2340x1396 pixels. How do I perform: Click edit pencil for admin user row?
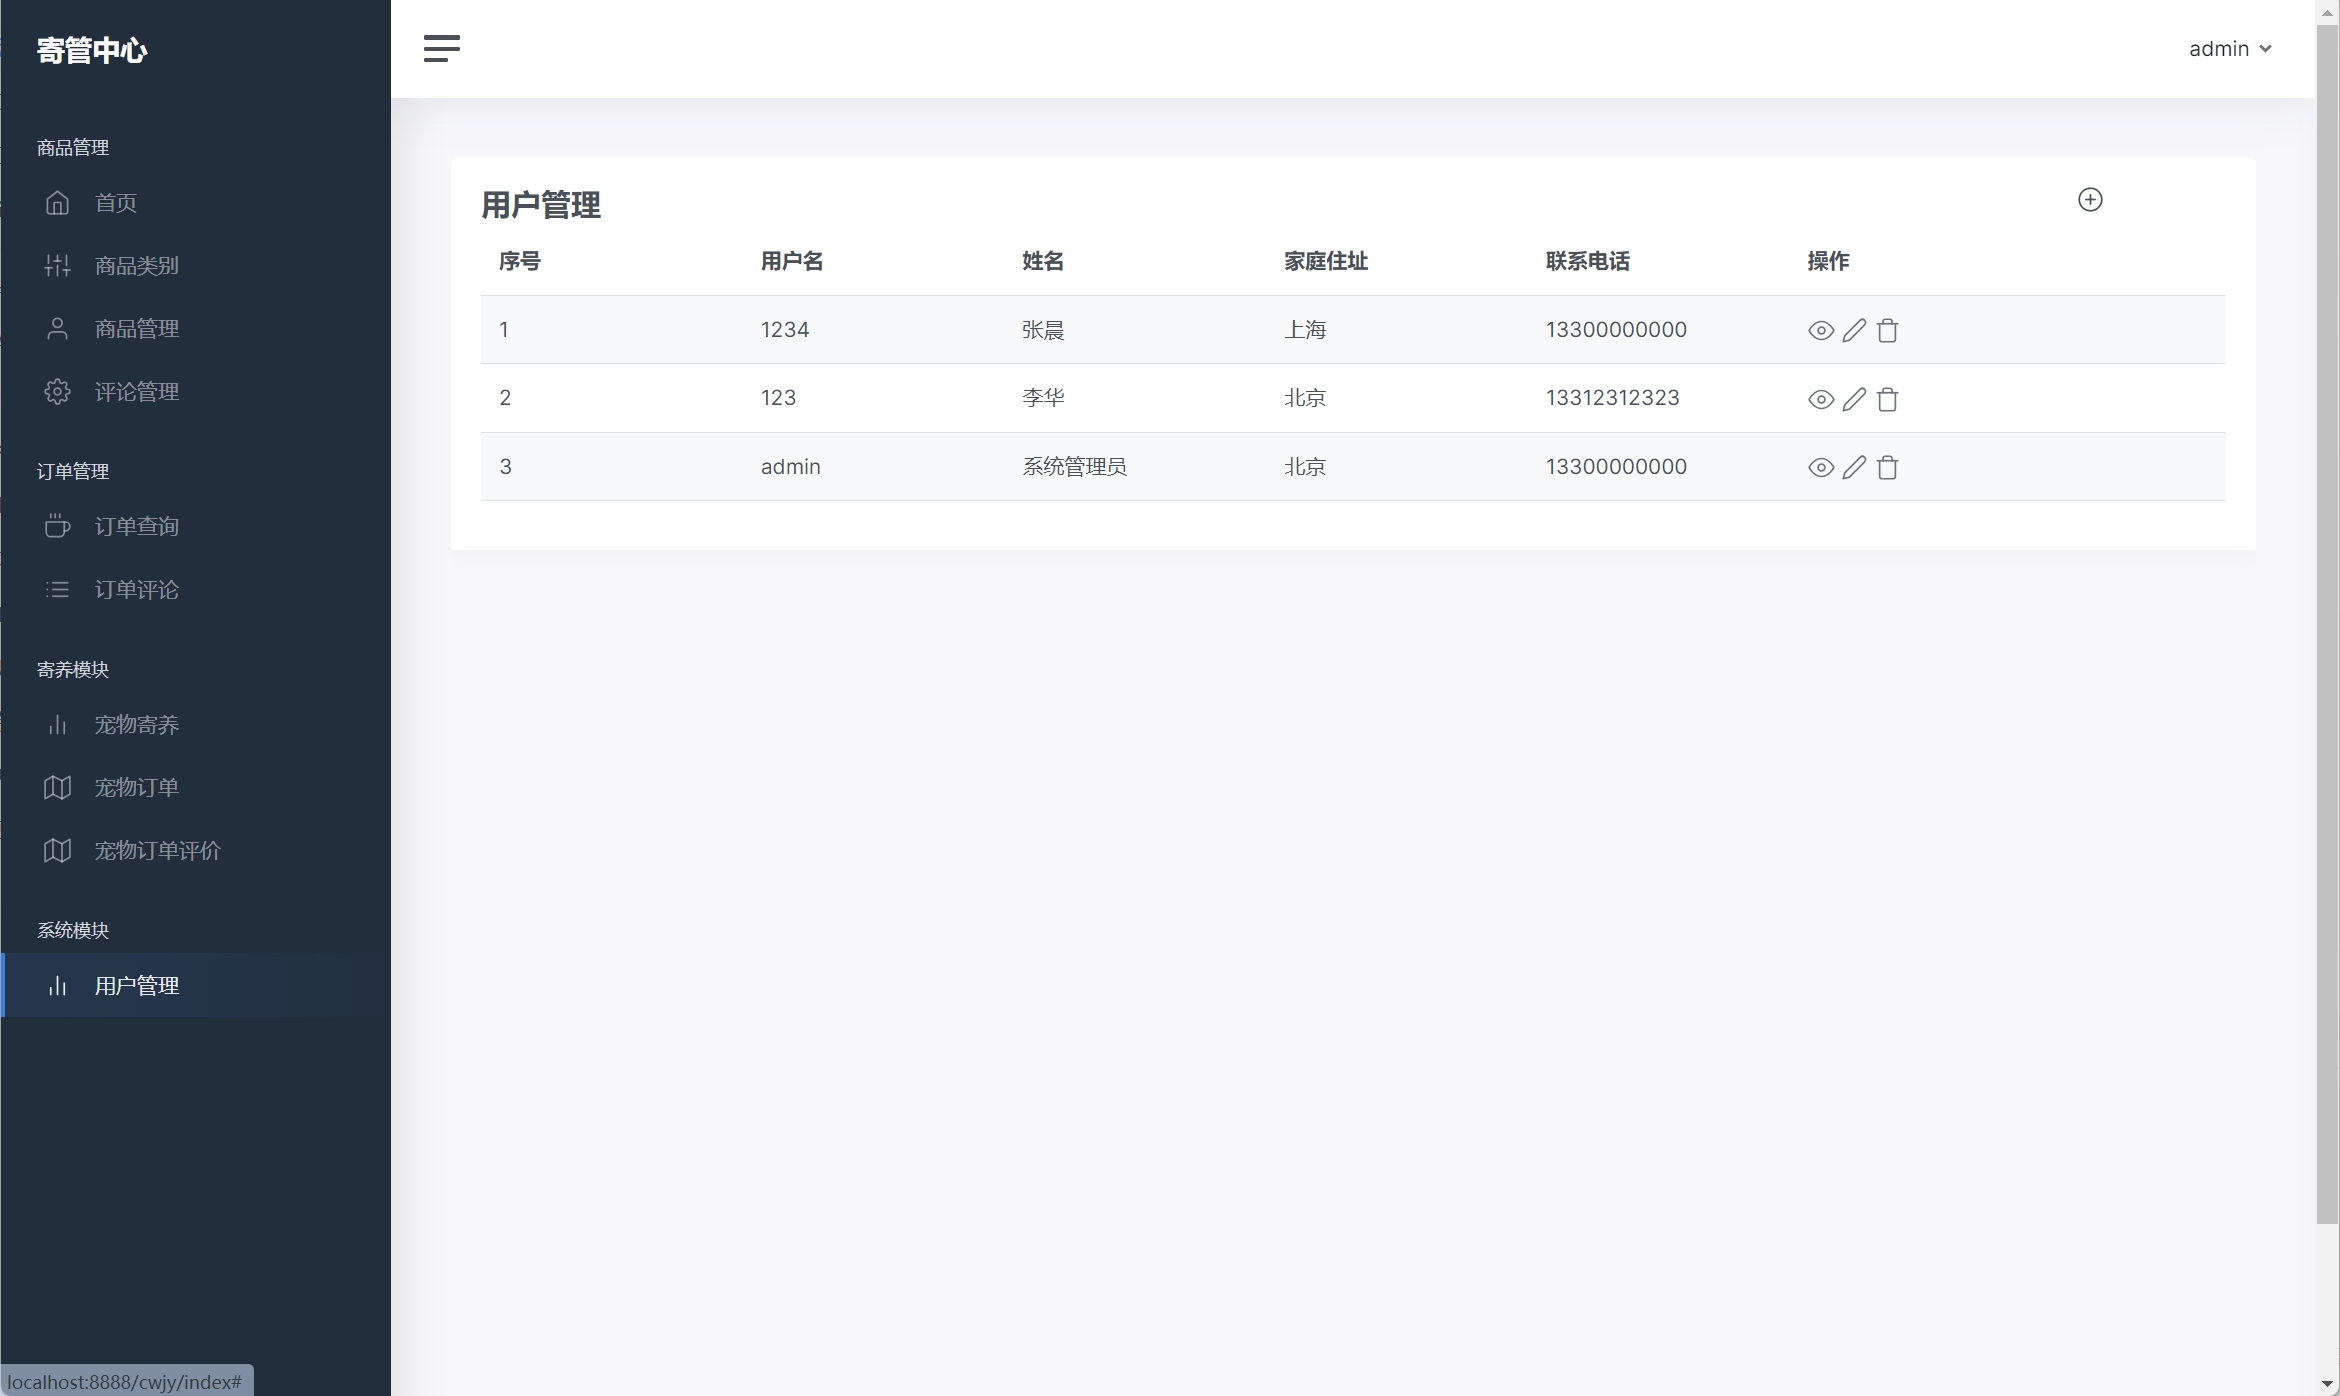pyautogui.click(x=1854, y=467)
